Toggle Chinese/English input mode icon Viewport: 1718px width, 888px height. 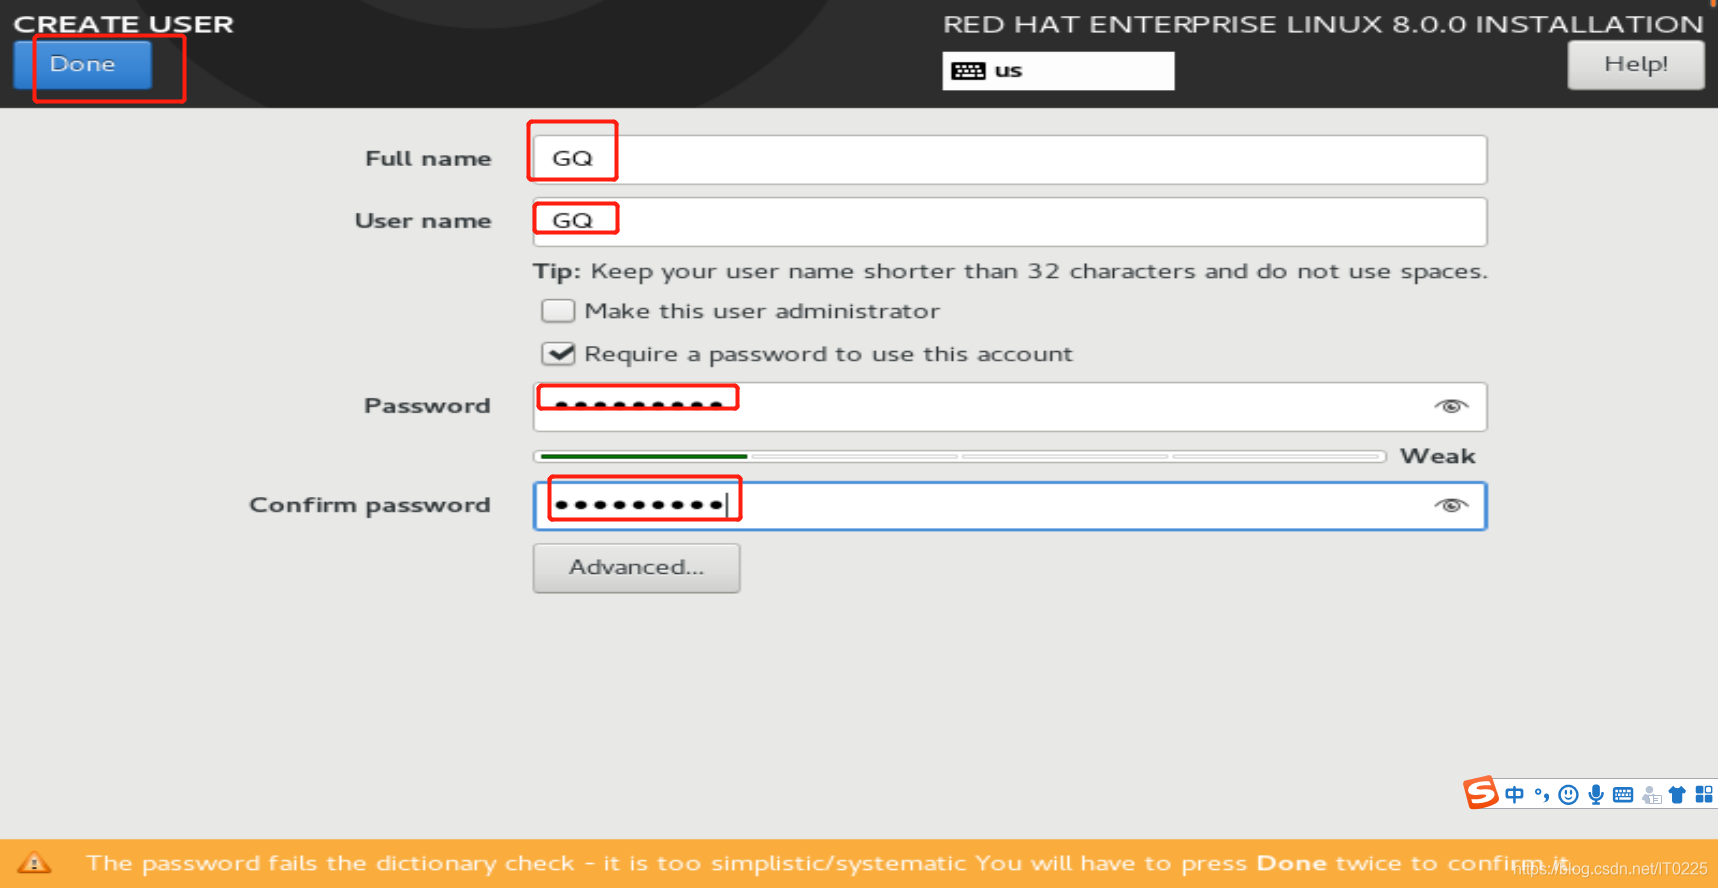(1514, 795)
